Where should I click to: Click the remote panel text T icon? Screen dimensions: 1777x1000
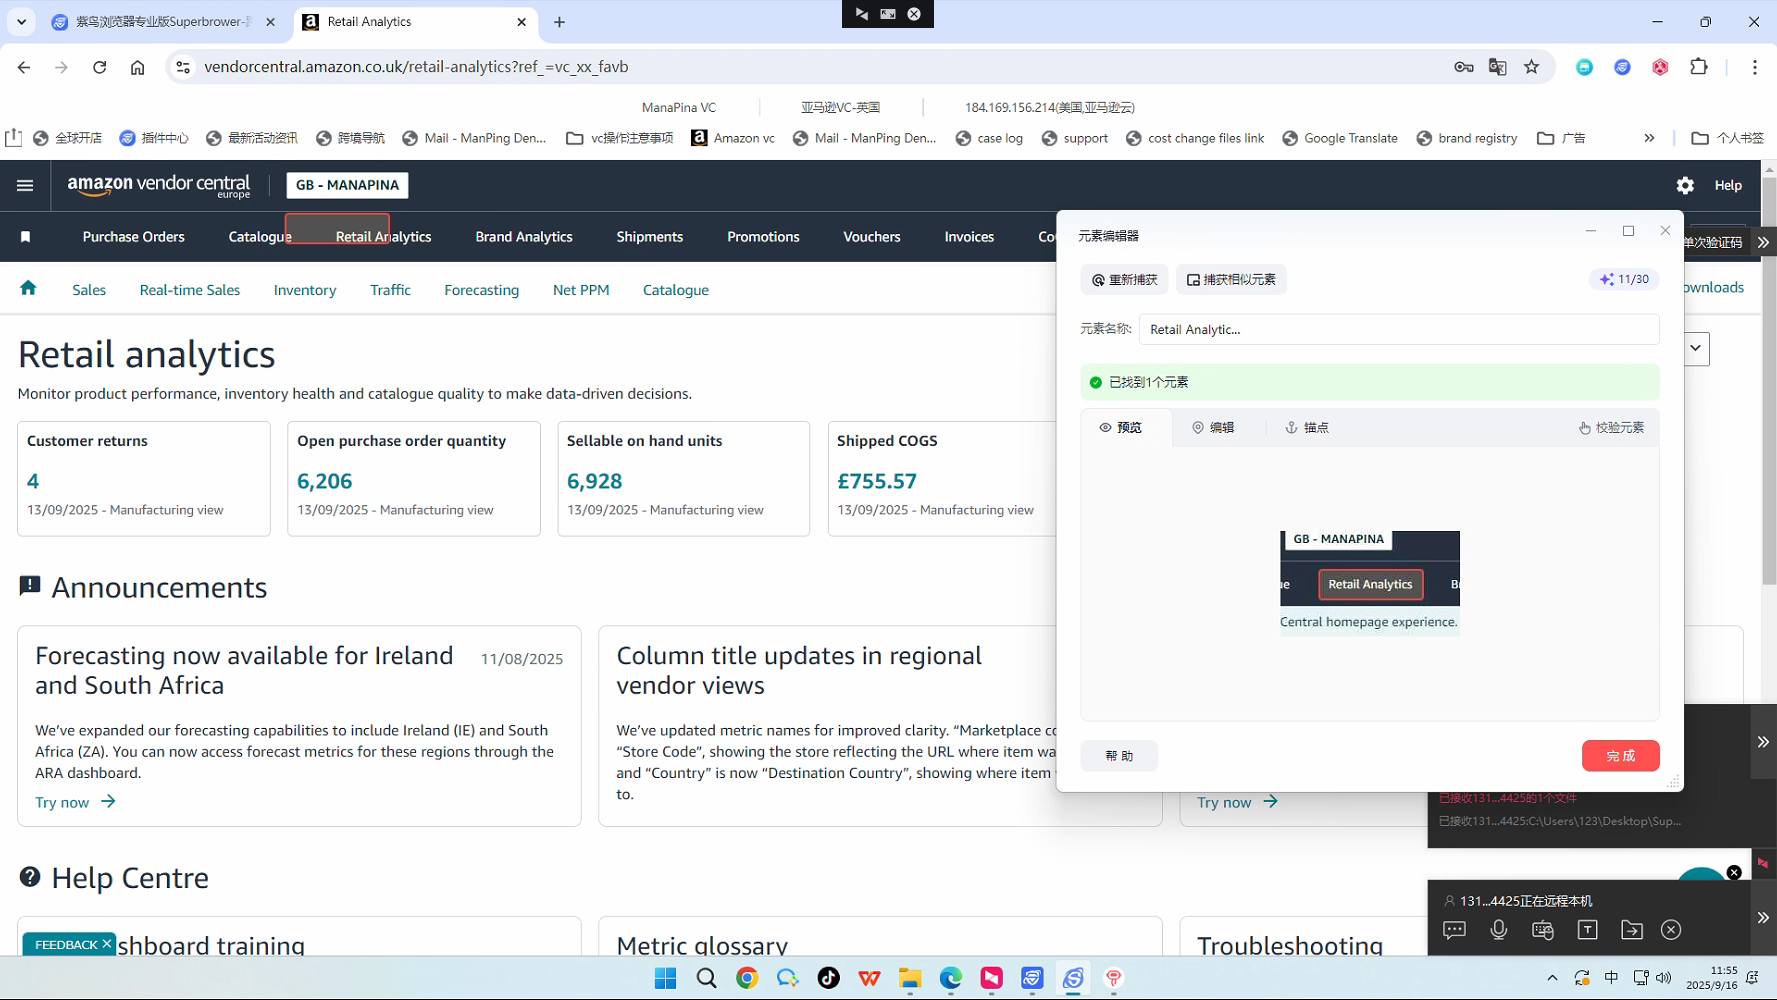coord(1587,930)
